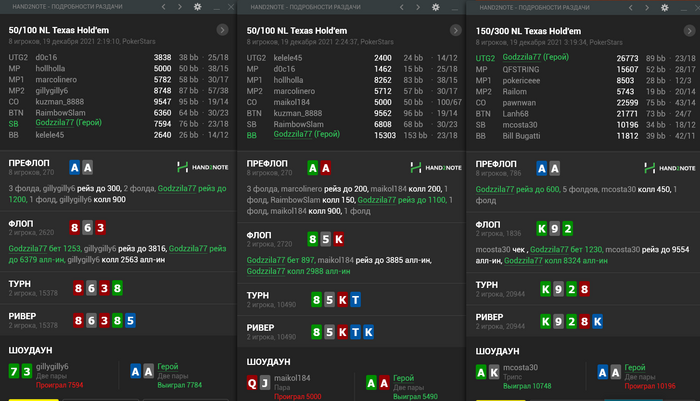Click Godzzila77 рейз до 1100 in middle preflop
Image resolution: width=700 pixels, height=401 pixels.
[x=401, y=200]
